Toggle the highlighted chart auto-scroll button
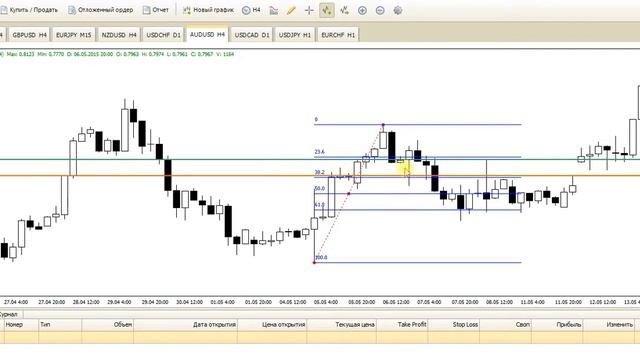The height and width of the screenshot is (360, 640). tap(327, 11)
